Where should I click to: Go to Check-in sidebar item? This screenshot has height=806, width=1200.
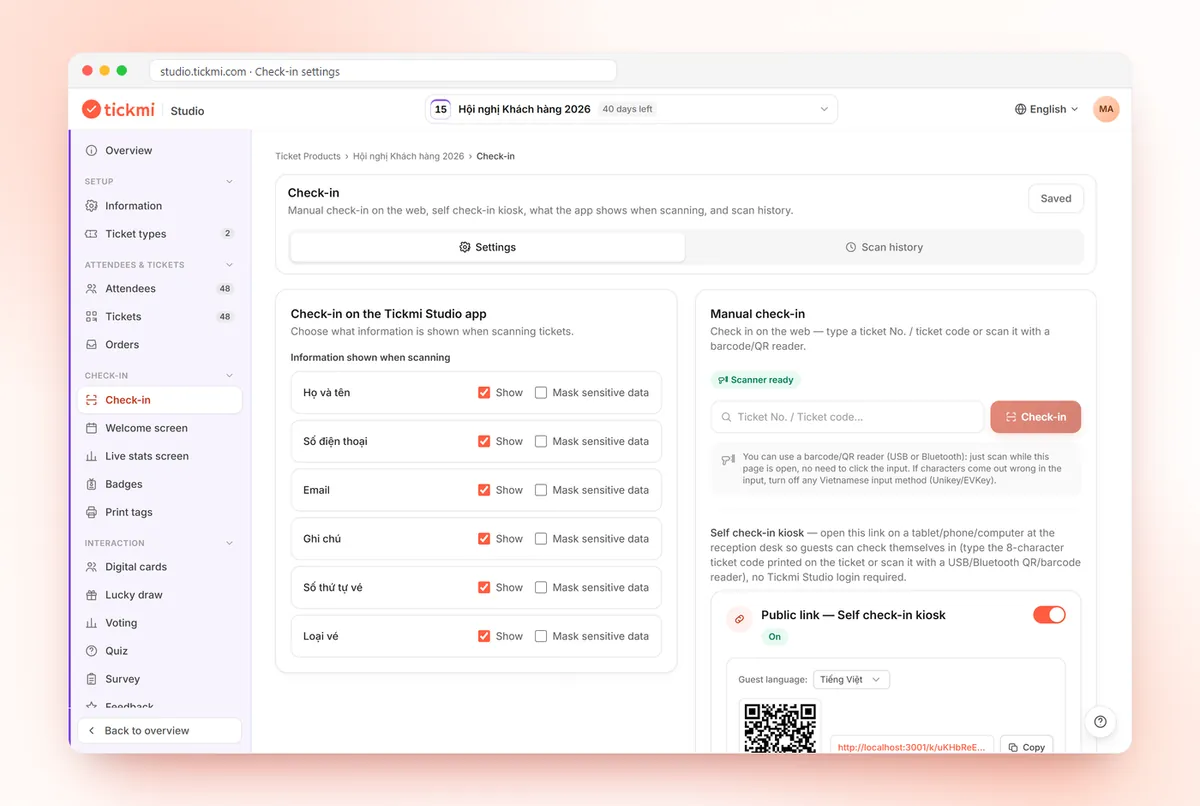pyautogui.click(x=159, y=400)
